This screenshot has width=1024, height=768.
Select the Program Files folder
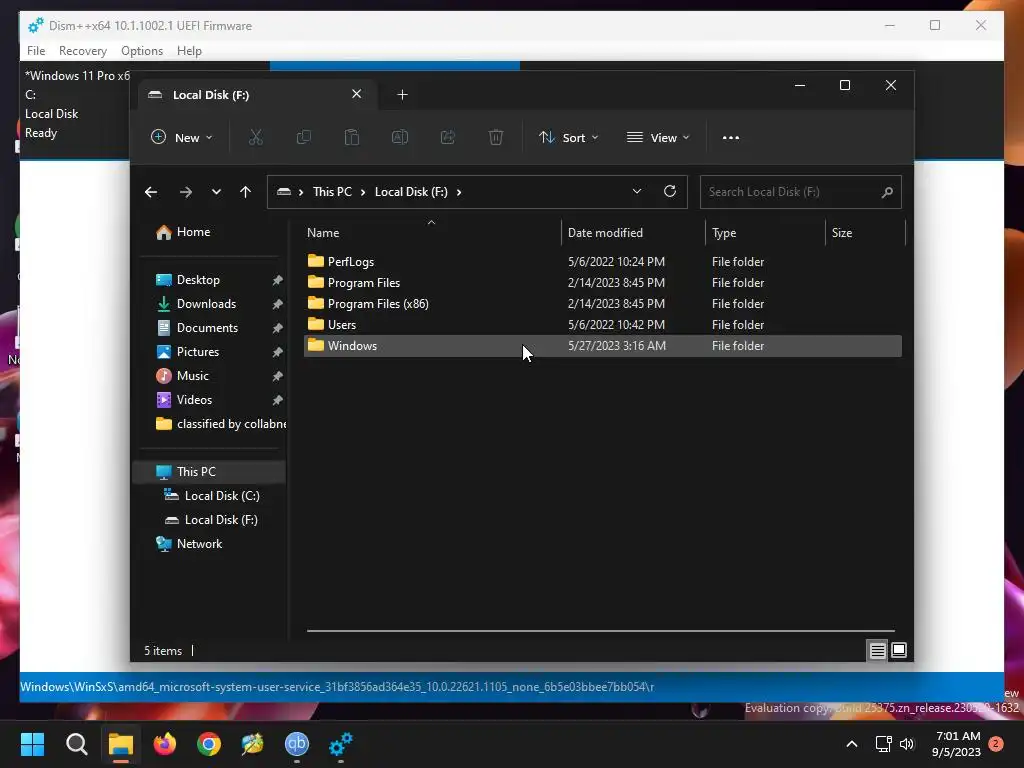(x=603, y=283)
